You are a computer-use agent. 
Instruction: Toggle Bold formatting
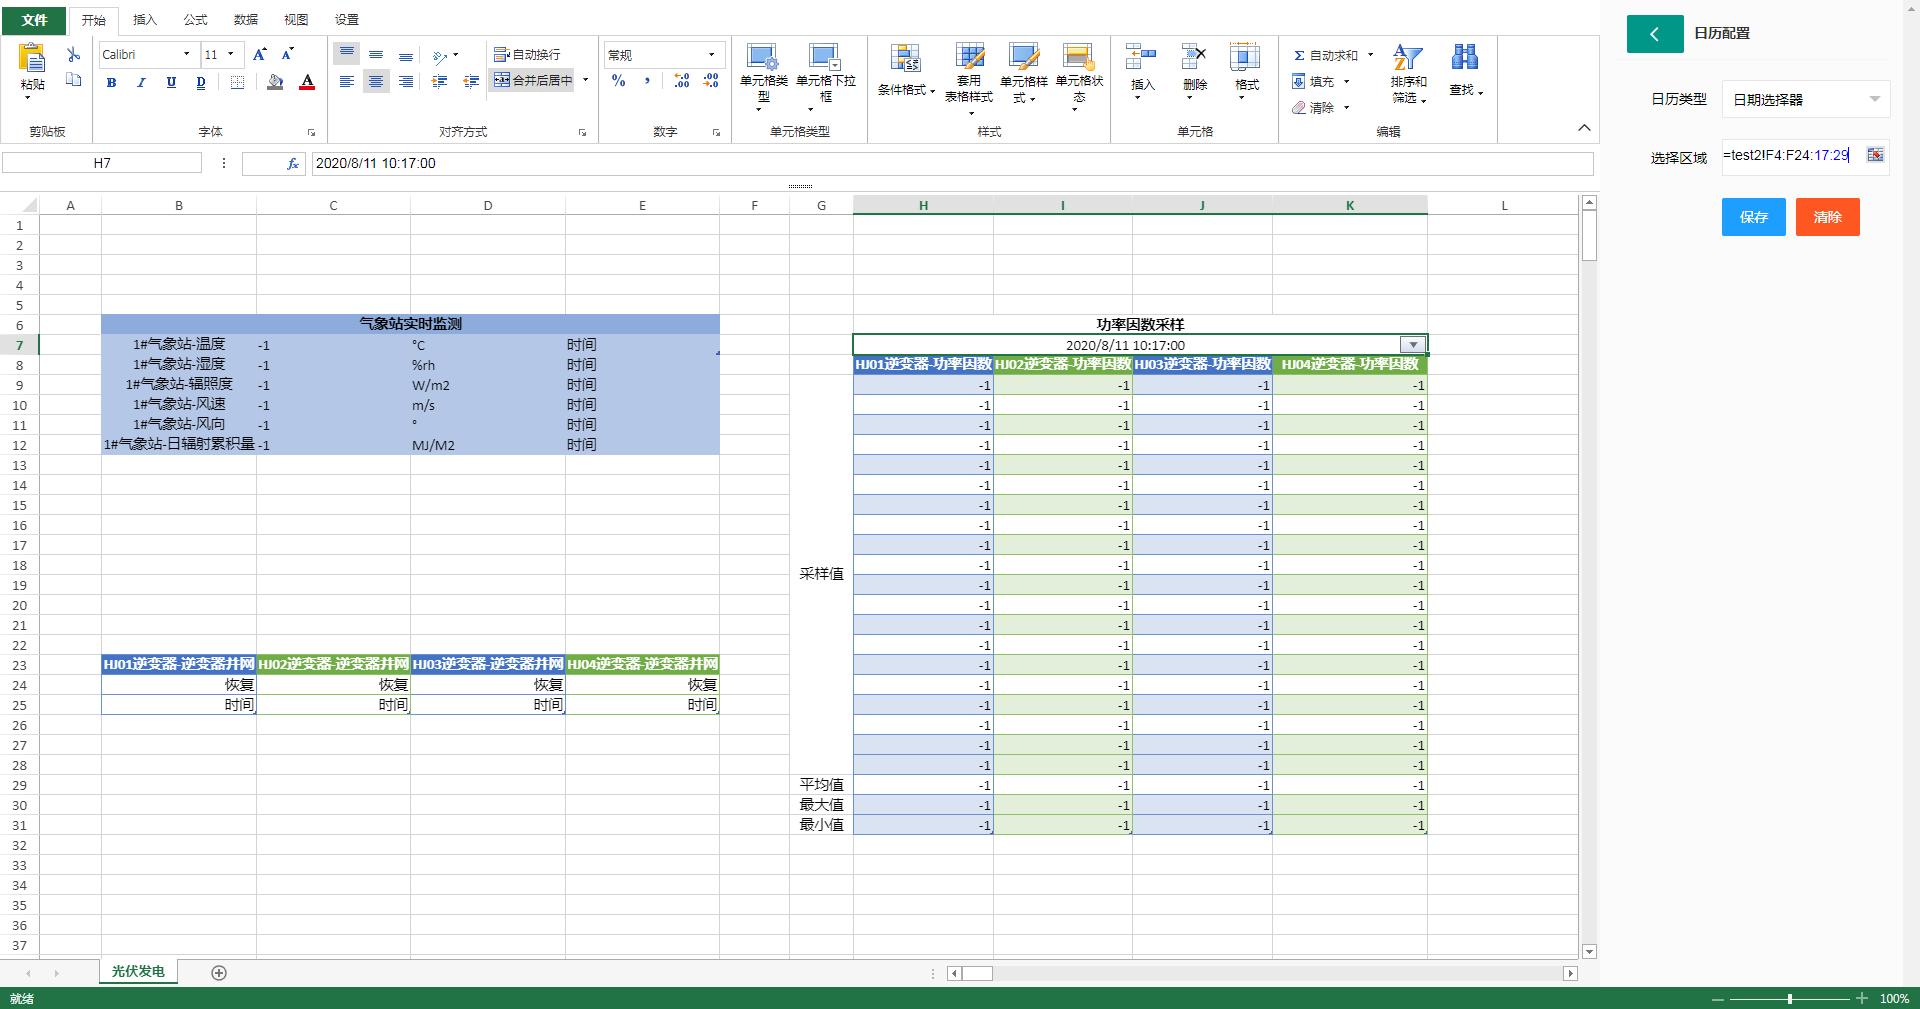111,83
